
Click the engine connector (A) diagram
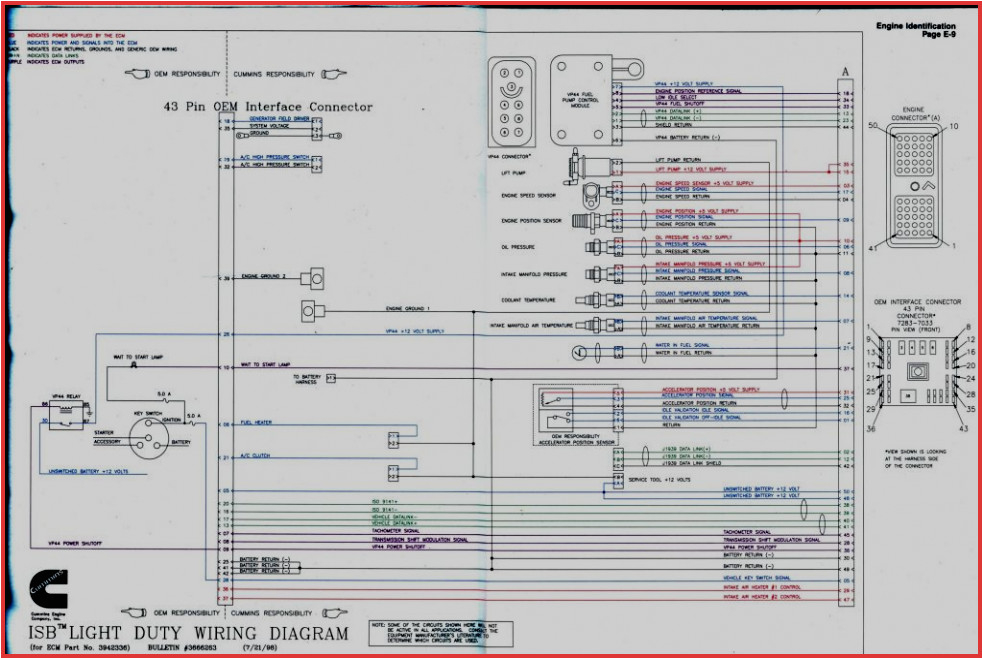913,186
